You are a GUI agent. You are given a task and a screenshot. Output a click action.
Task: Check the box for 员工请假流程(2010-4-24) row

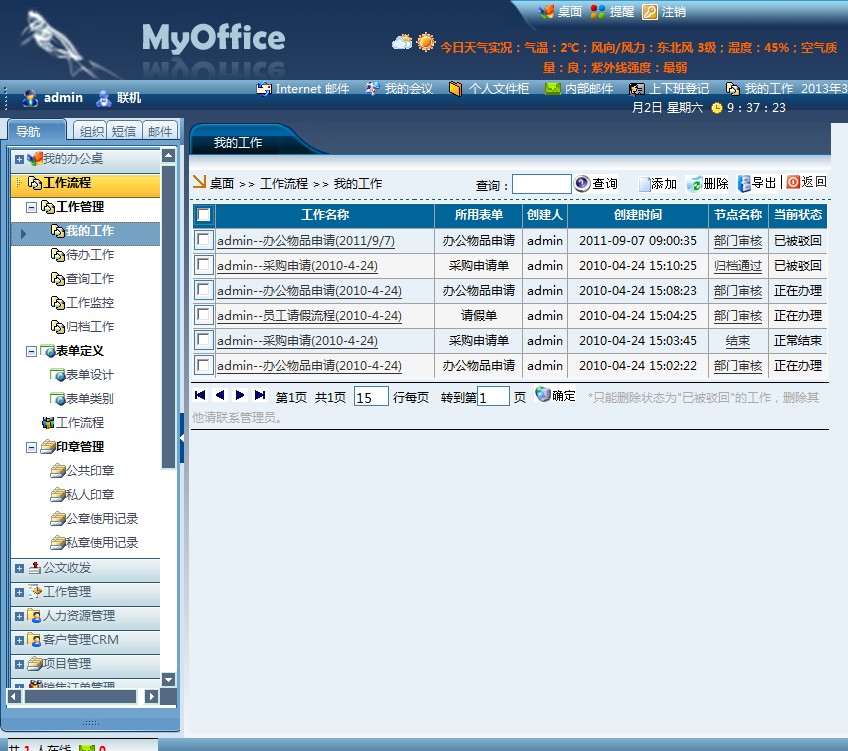click(x=204, y=315)
